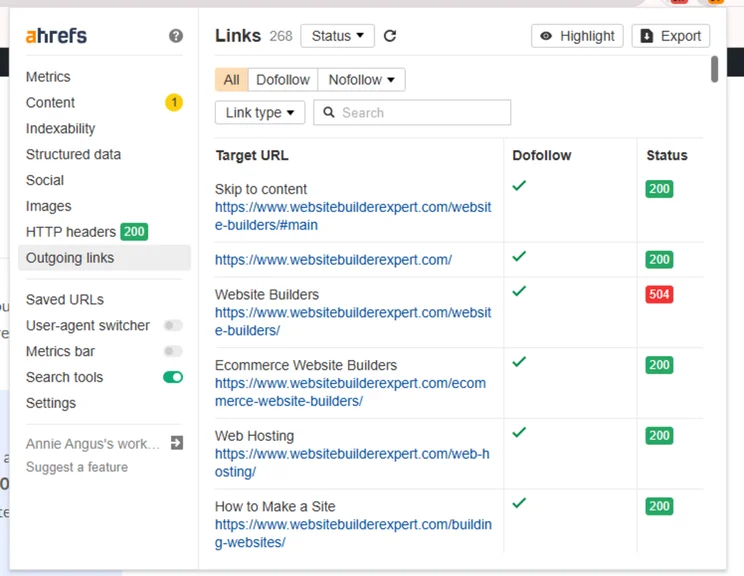
Task: Toggle Highlight links with eye button
Action: coord(577,36)
